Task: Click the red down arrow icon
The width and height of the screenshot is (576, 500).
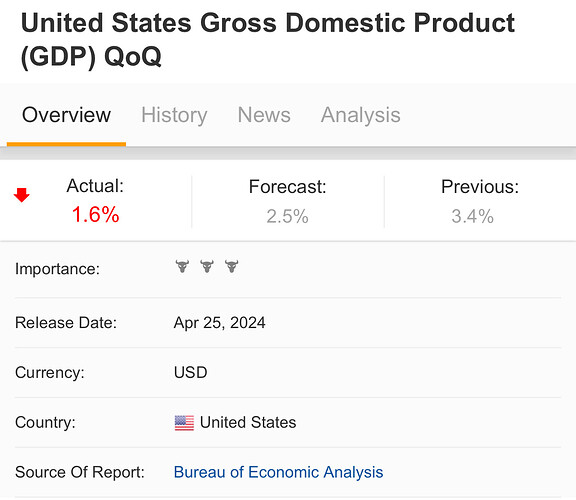Action: tap(22, 195)
